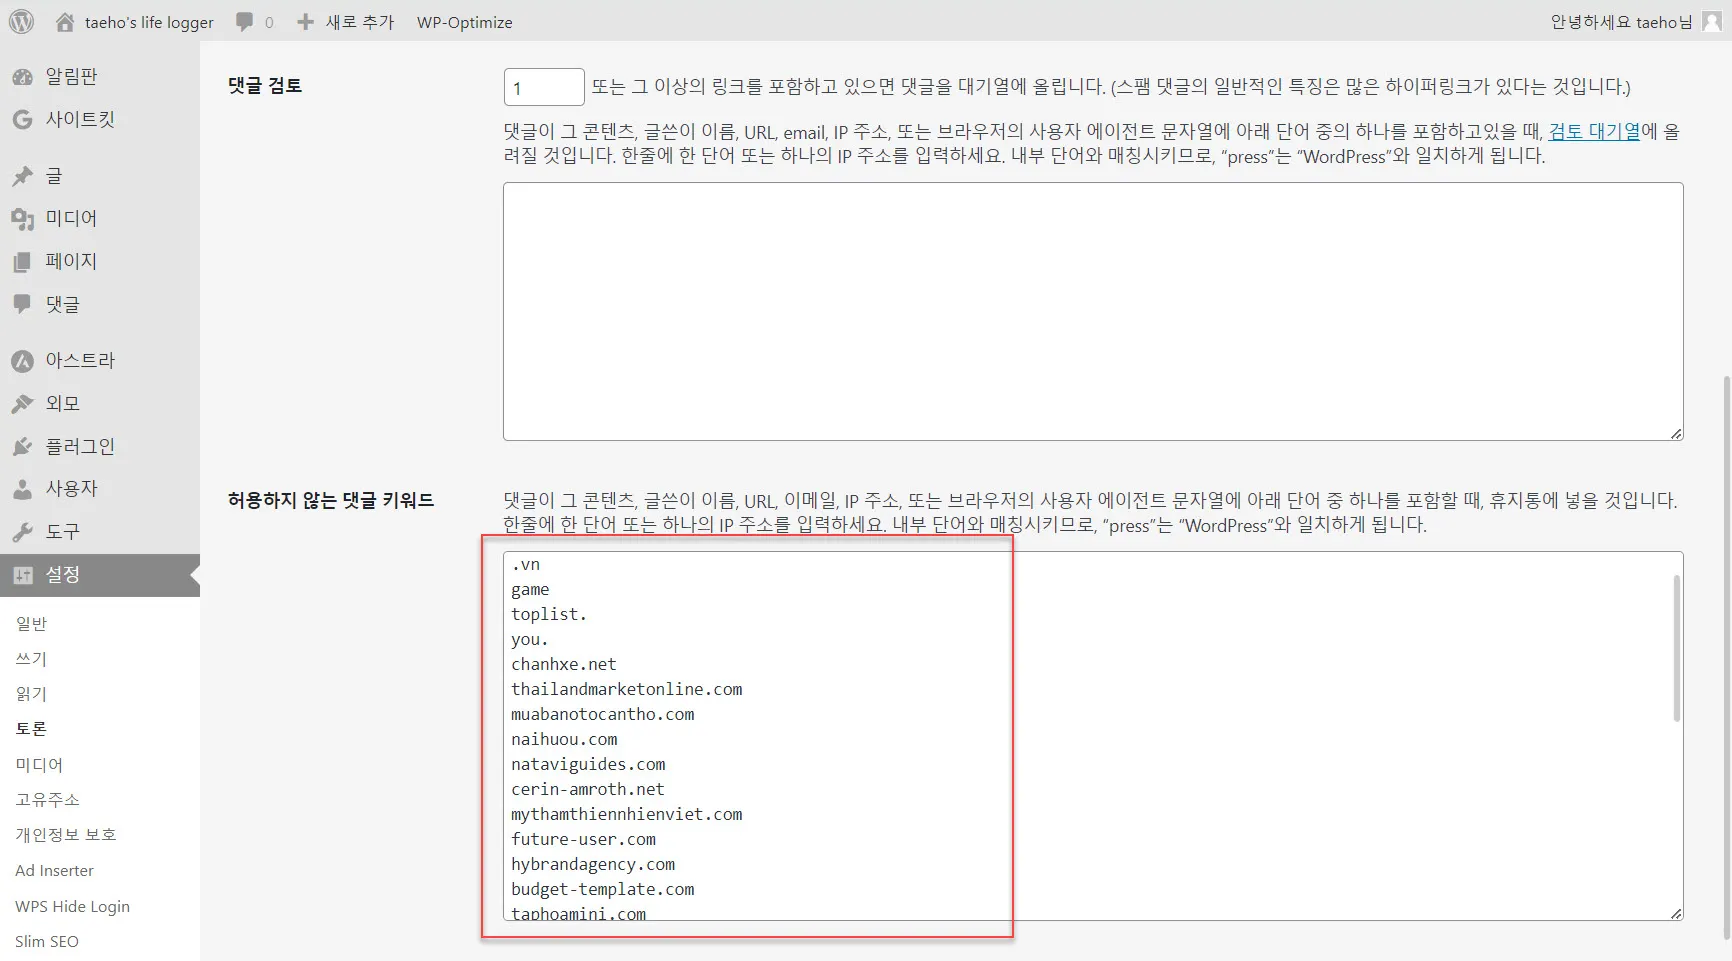This screenshot has width=1732, height=961.
Task: Click the 글 pushpin icon
Action: [x=22, y=177]
